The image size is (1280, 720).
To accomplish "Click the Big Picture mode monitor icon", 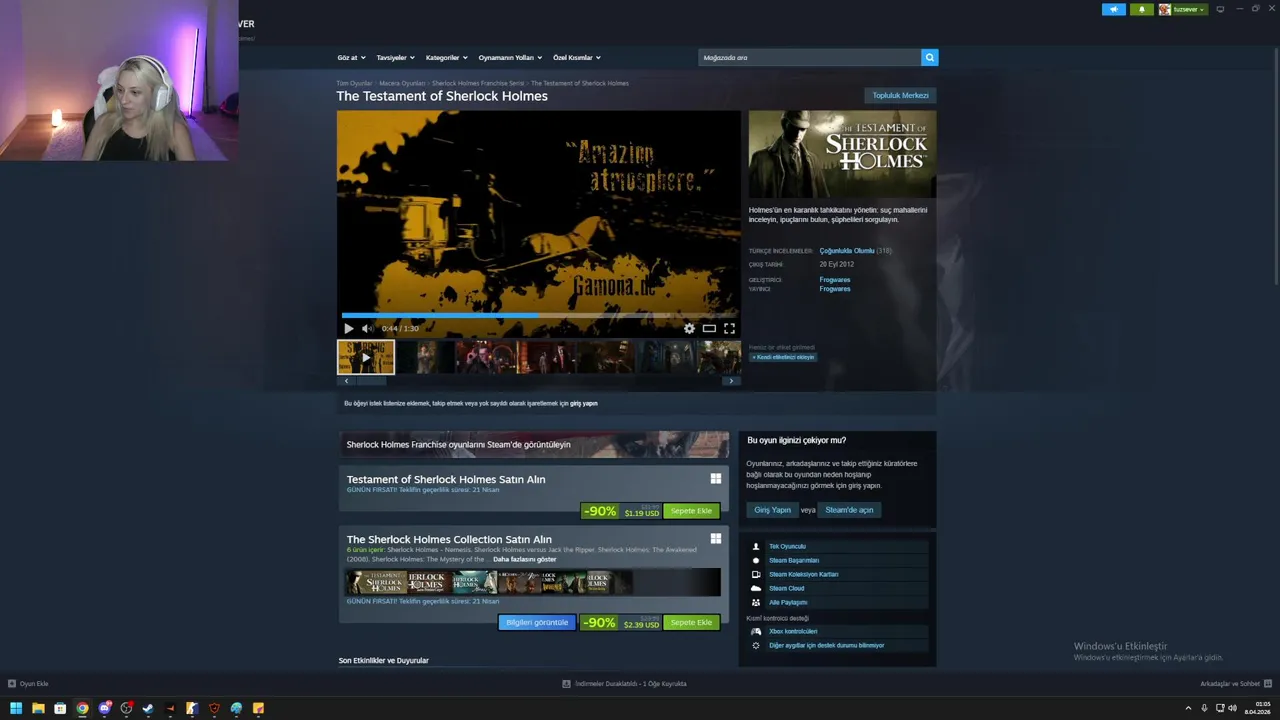I will click(1220, 9).
